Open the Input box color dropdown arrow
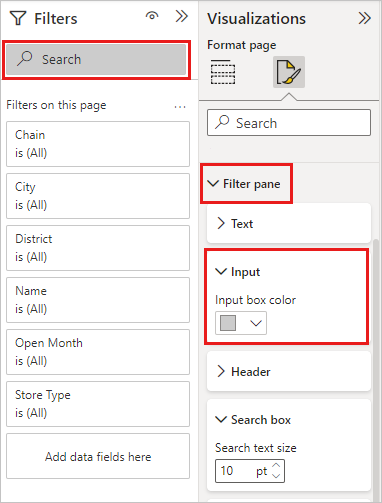The image size is (382, 503). [x=256, y=323]
